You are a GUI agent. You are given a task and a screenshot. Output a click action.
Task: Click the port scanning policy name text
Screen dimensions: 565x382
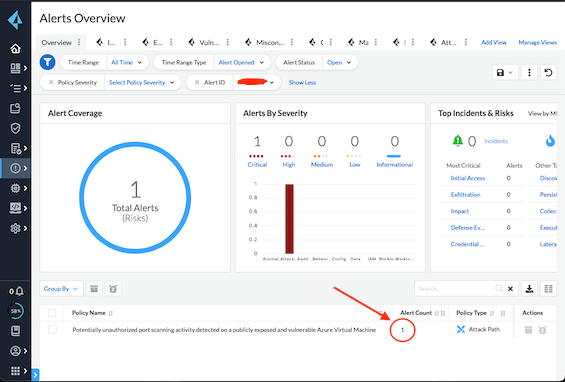224,330
